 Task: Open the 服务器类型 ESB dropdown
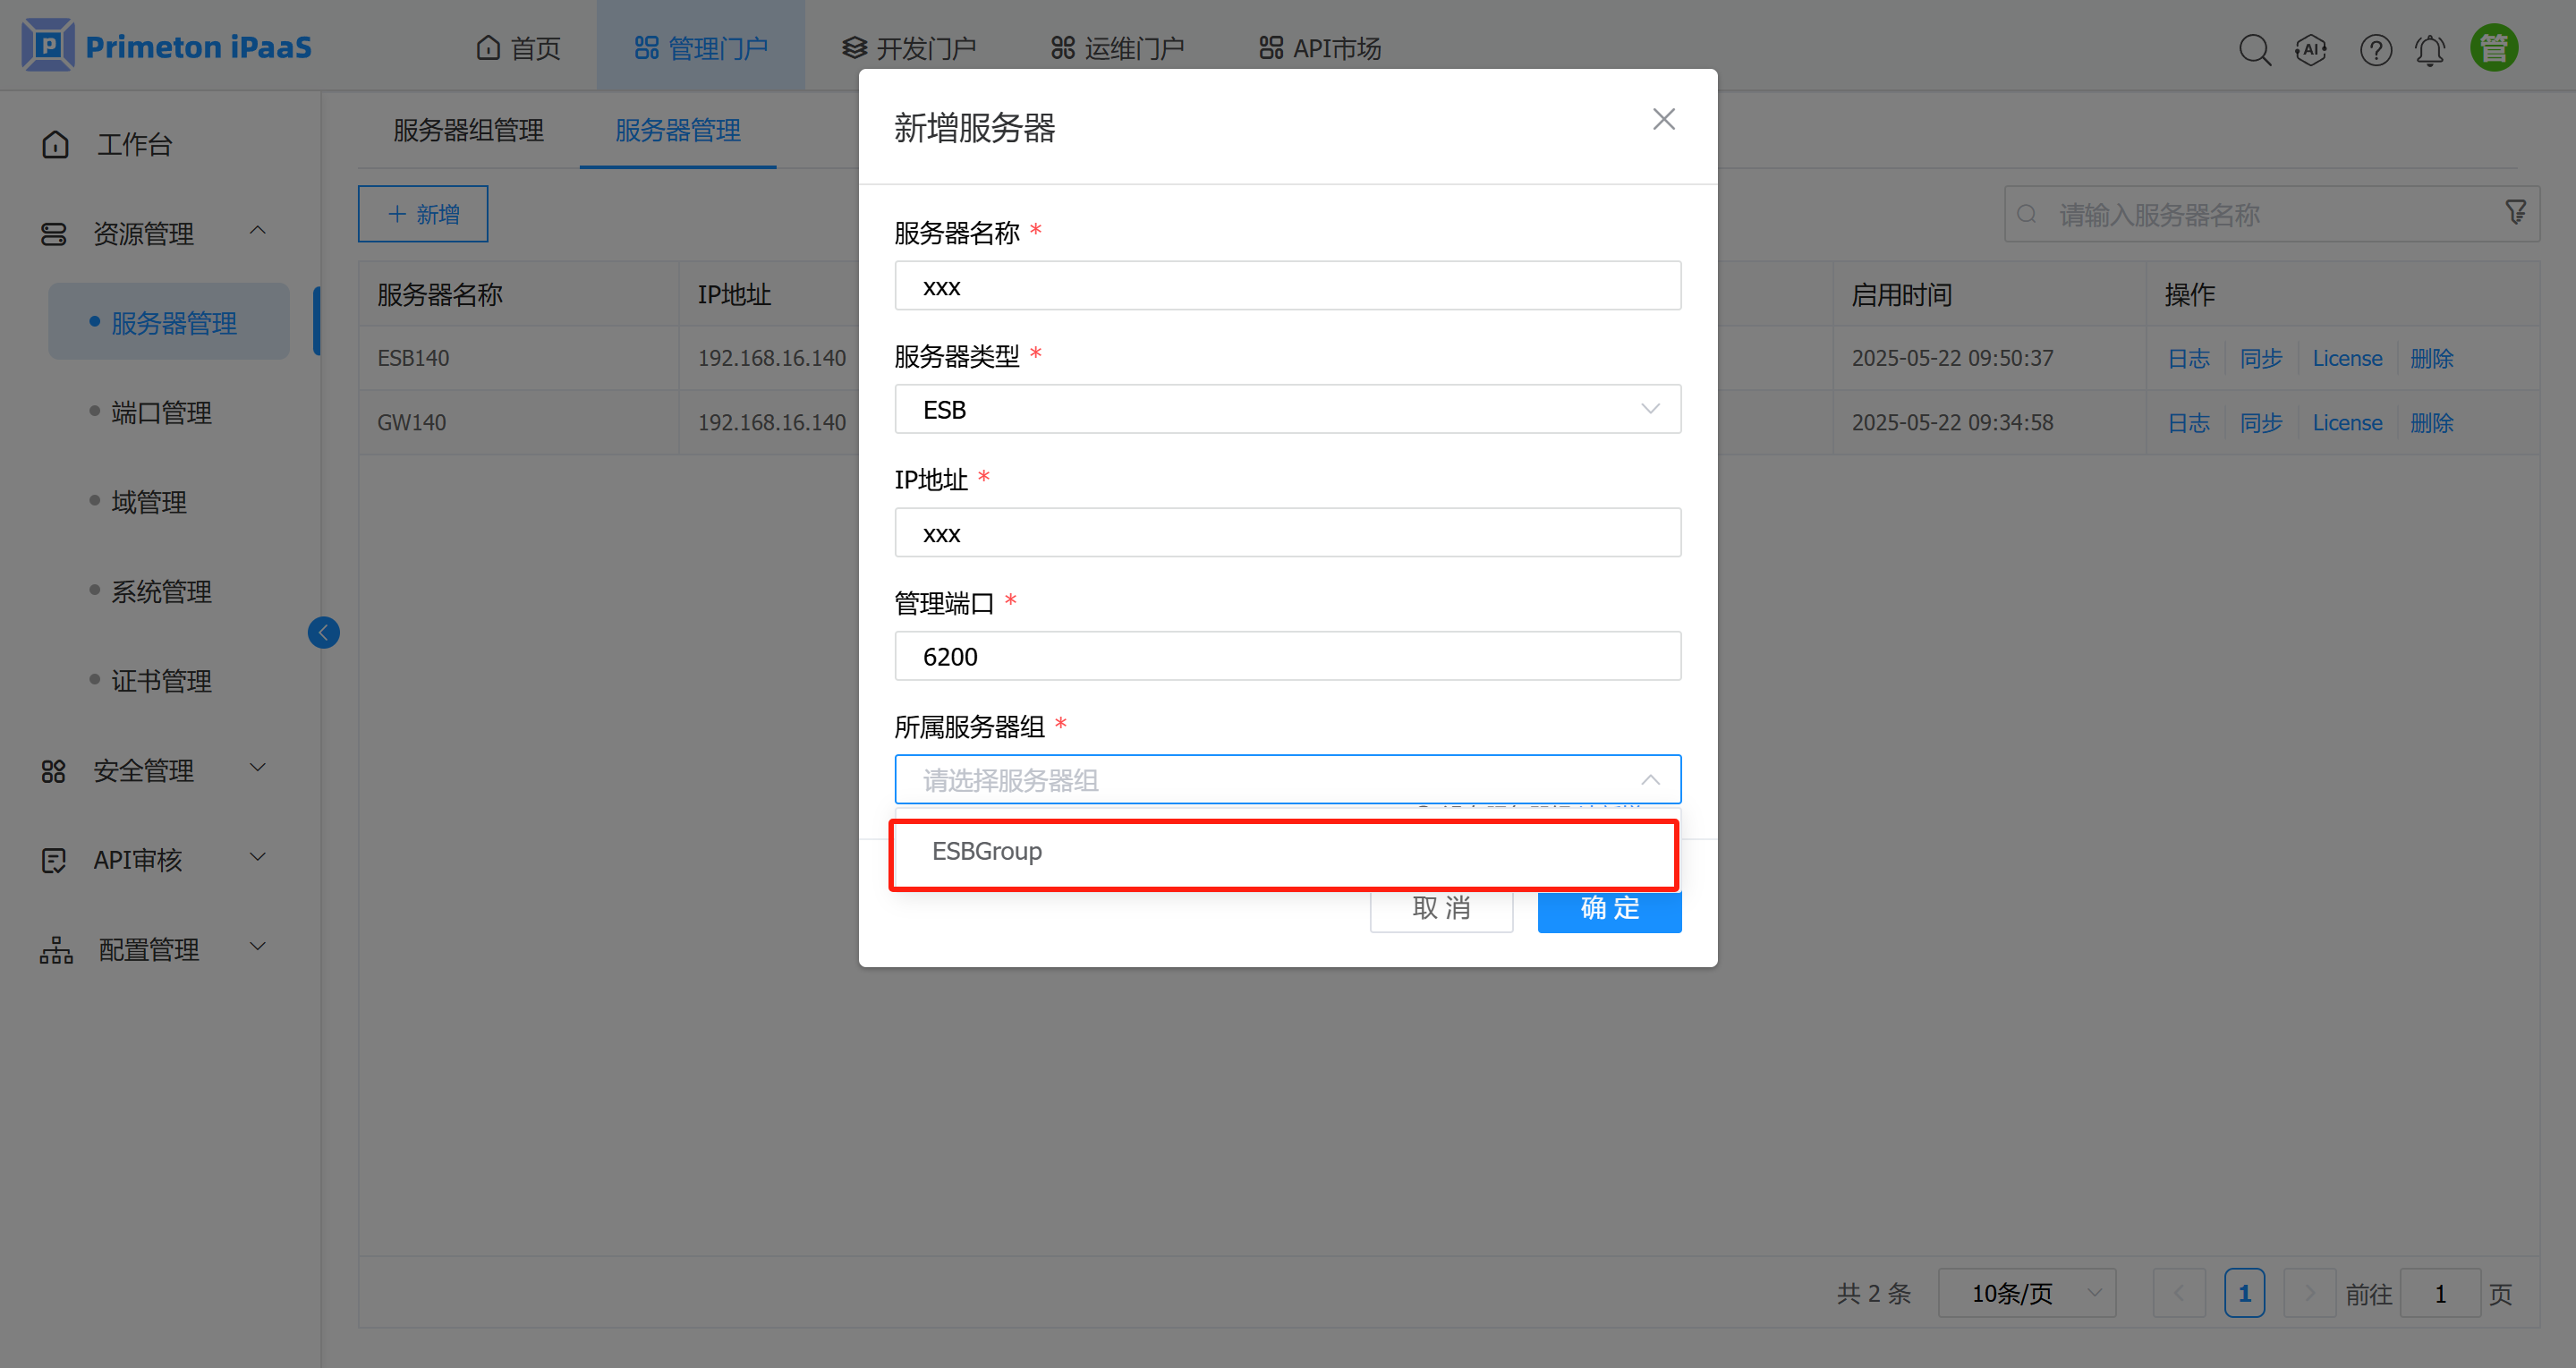(x=1287, y=408)
